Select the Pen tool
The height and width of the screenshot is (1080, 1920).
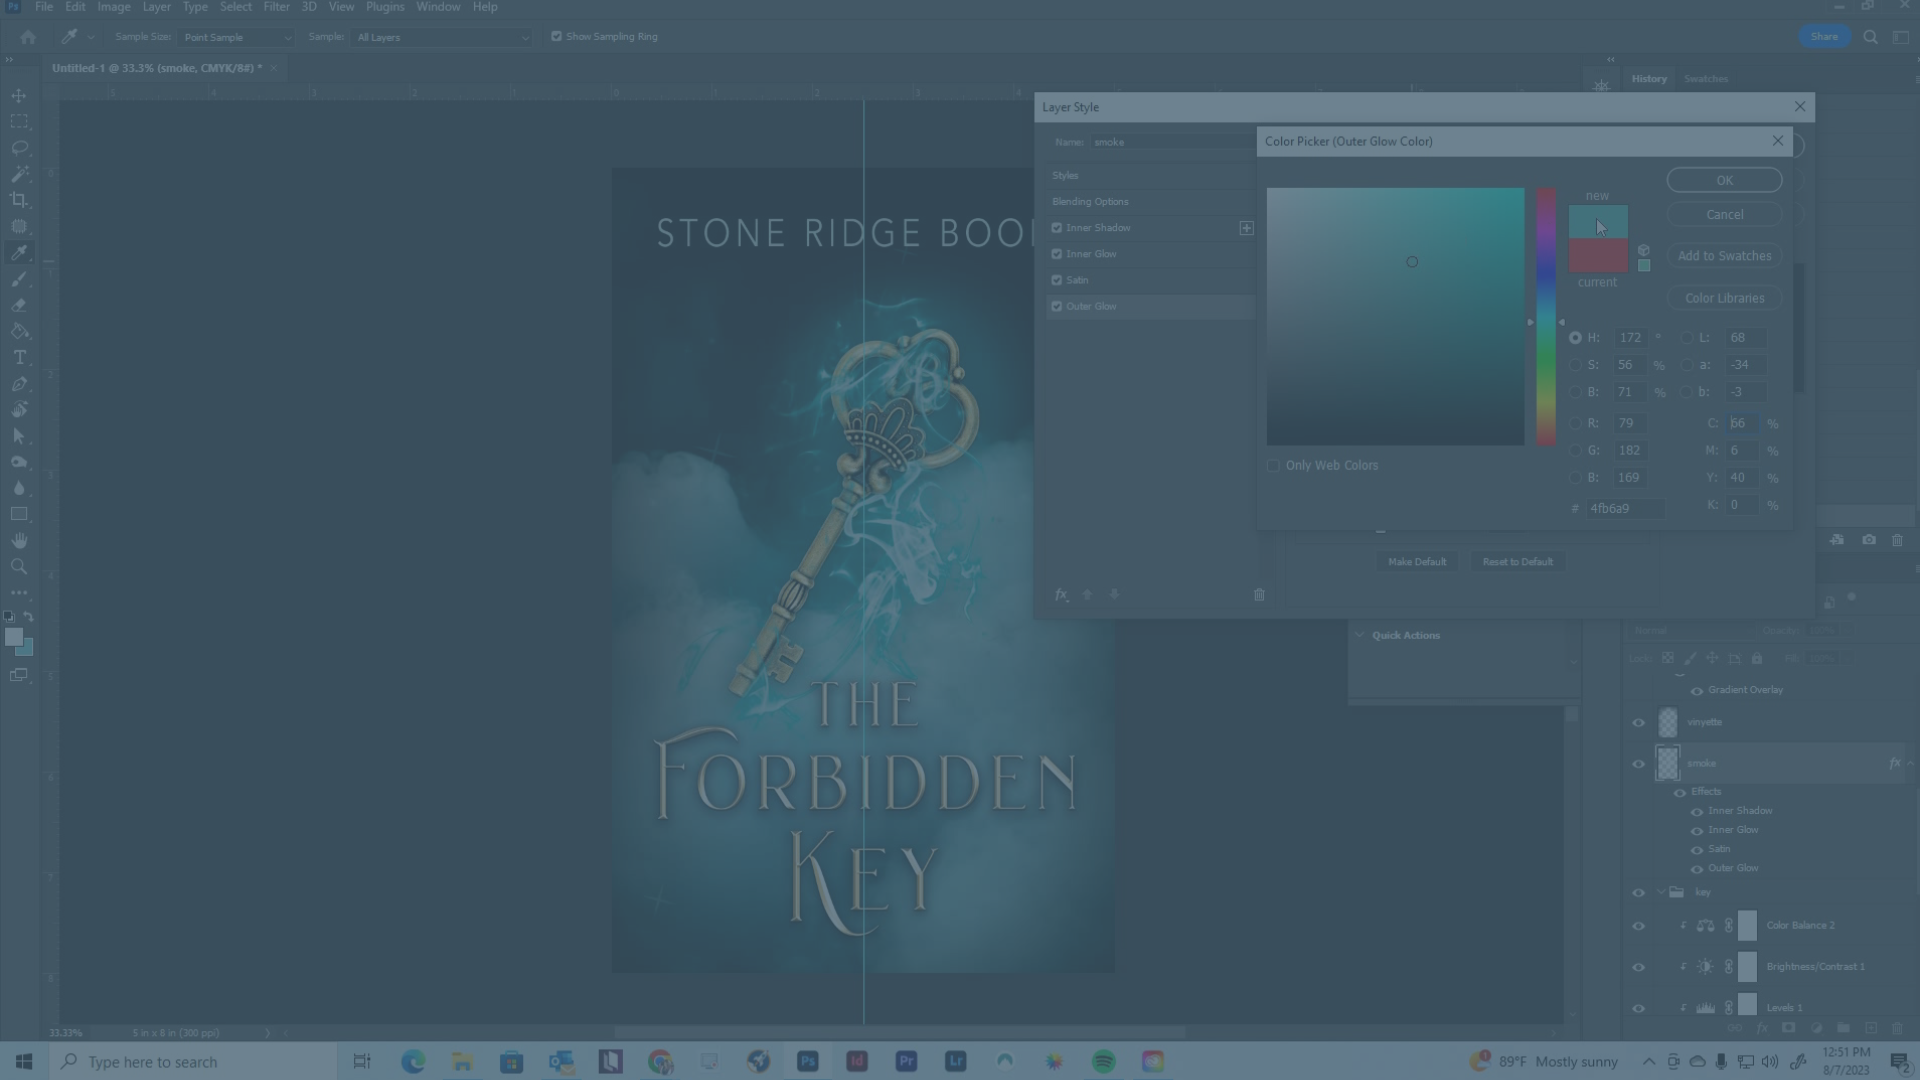coord(19,384)
